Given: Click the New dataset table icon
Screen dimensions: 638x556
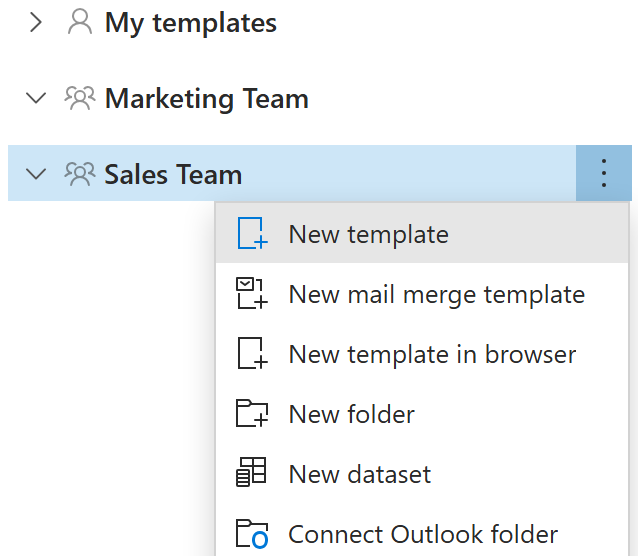Looking at the screenshot, I should (252, 473).
